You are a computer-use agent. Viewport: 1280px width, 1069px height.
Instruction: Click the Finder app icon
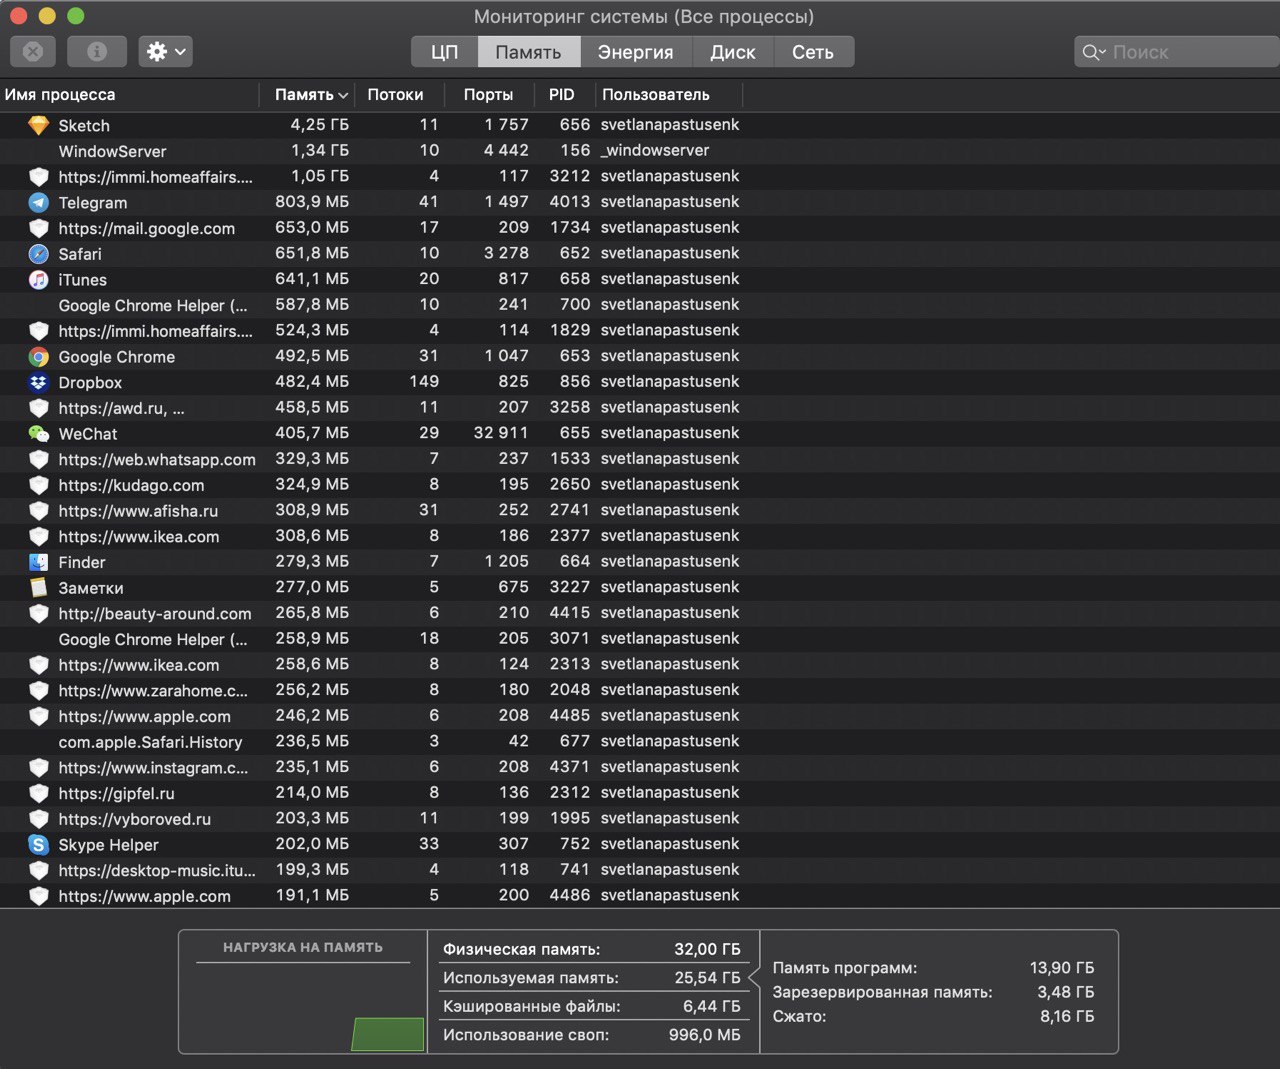pos(38,562)
